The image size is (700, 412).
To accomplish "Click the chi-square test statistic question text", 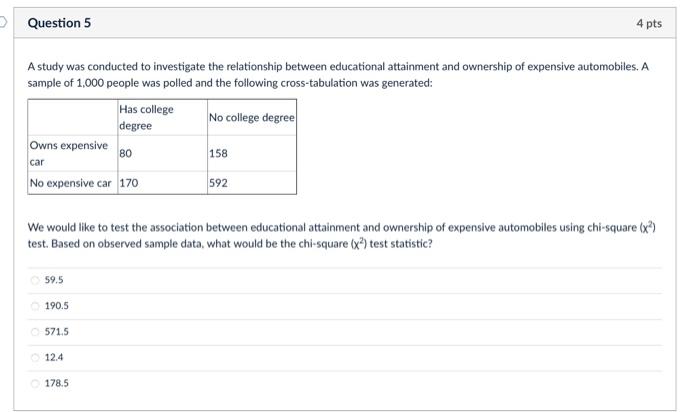I will click(342, 235).
